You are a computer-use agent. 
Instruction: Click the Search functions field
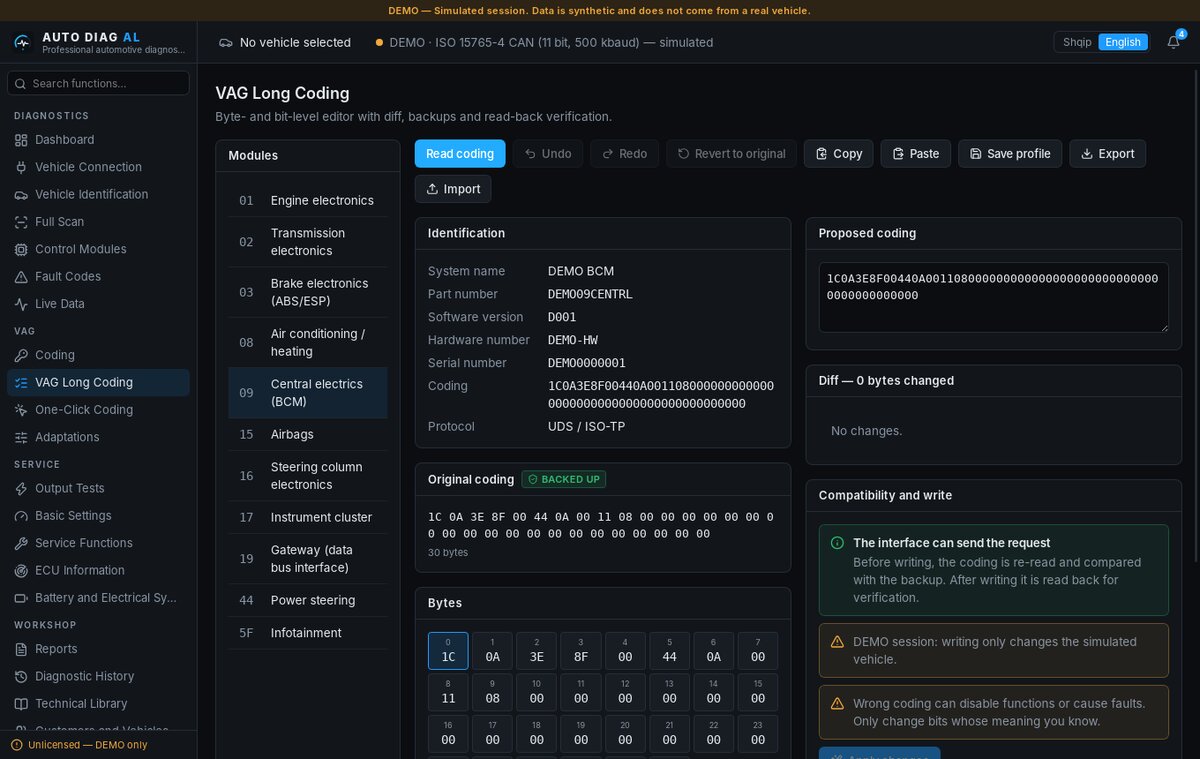[x=98, y=83]
